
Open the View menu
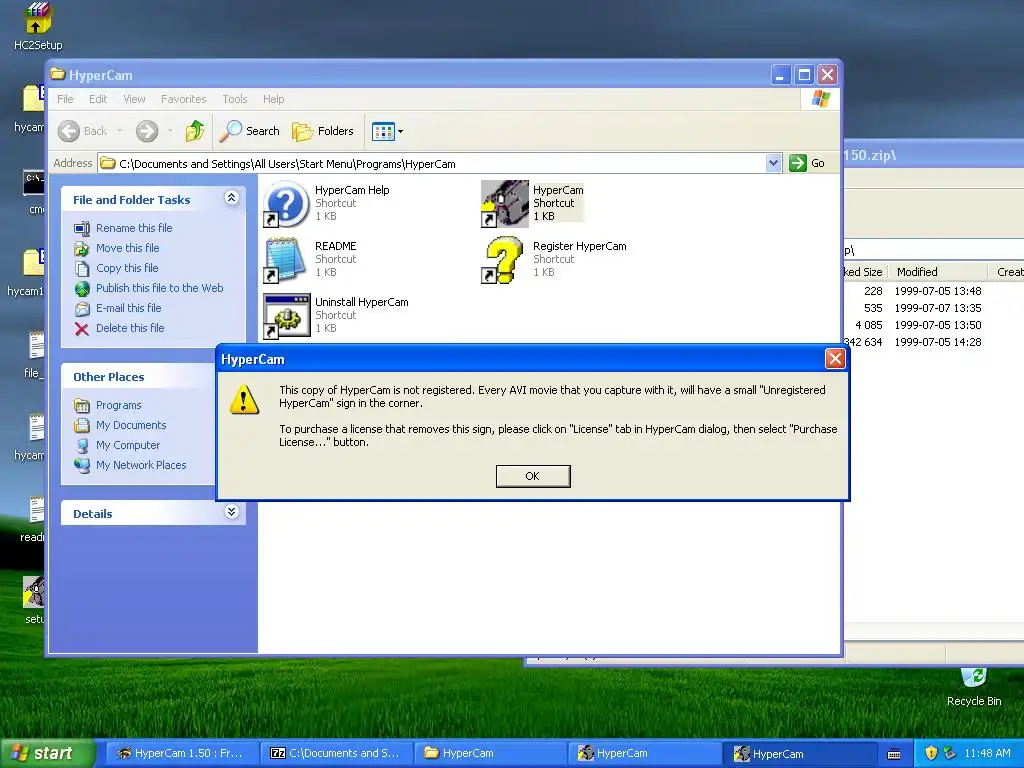tap(134, 99)
